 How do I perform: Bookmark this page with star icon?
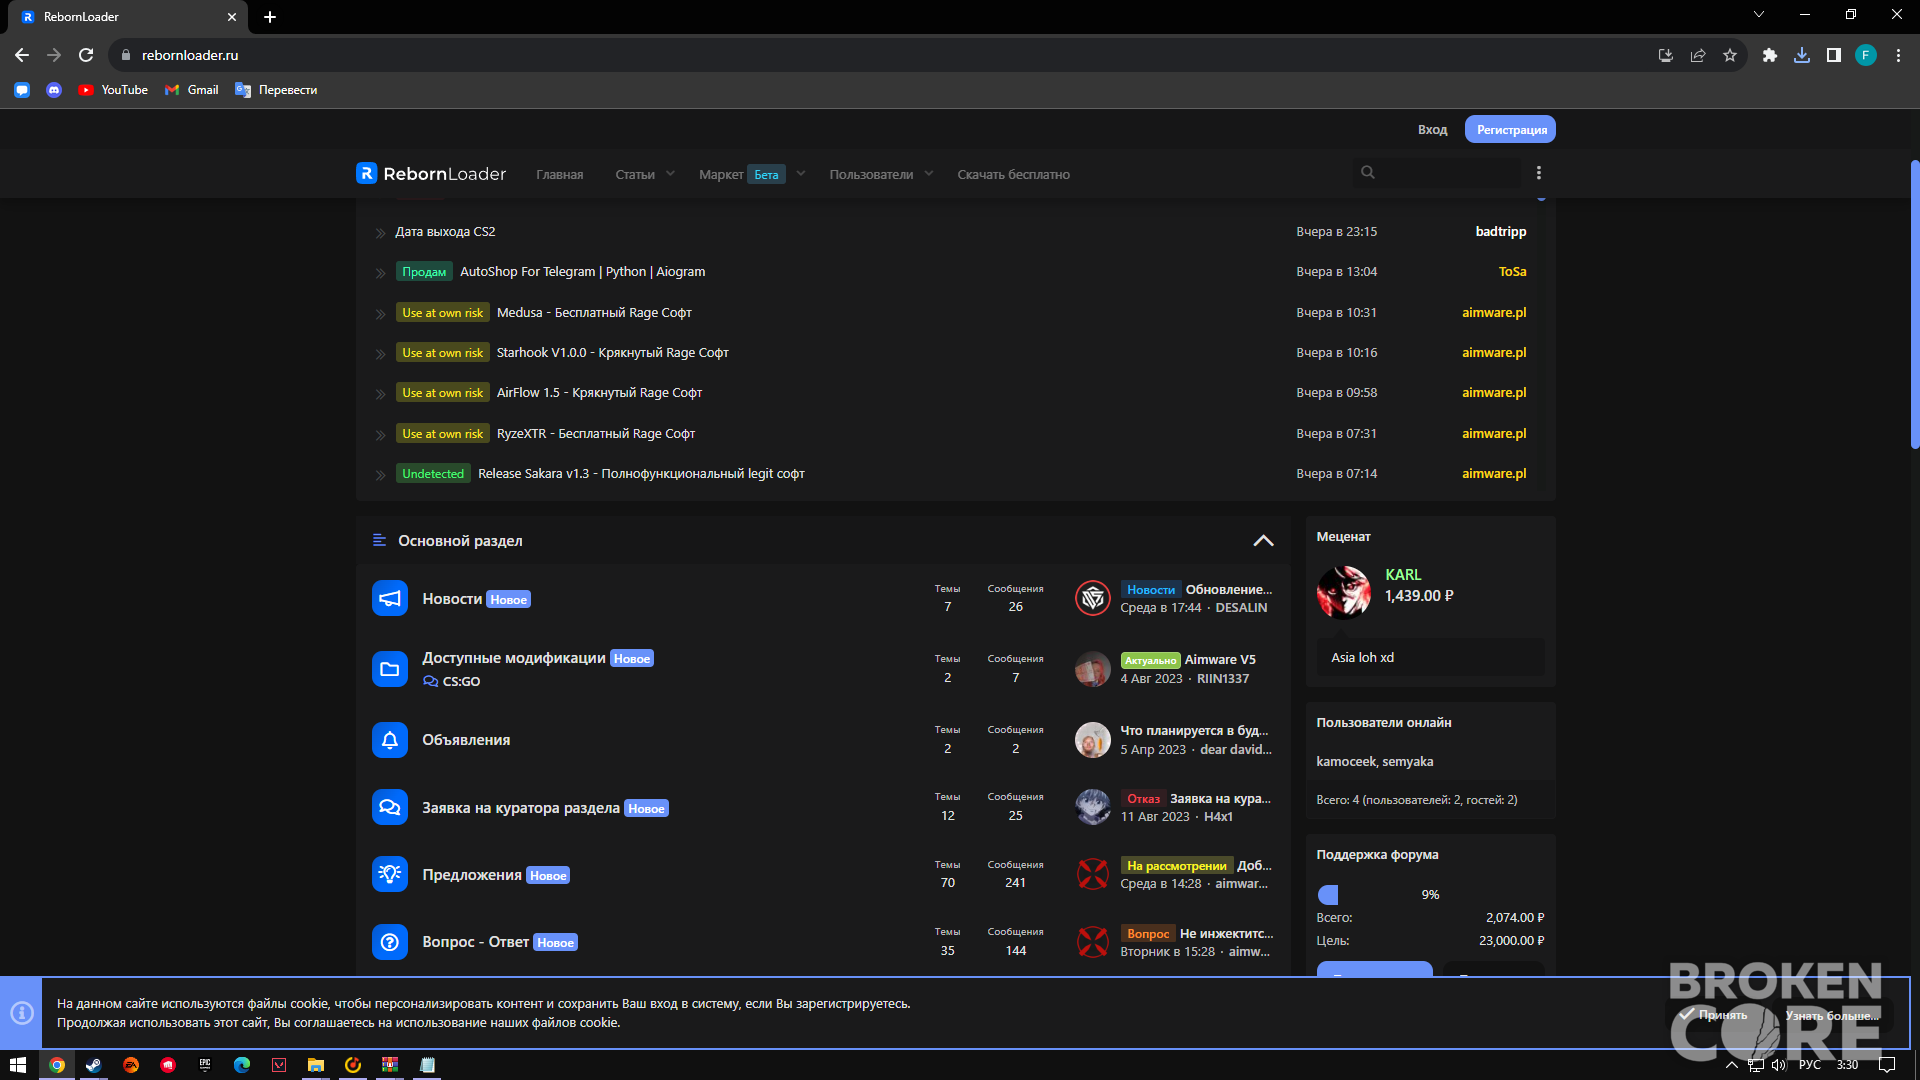(x=1730, y=55)
